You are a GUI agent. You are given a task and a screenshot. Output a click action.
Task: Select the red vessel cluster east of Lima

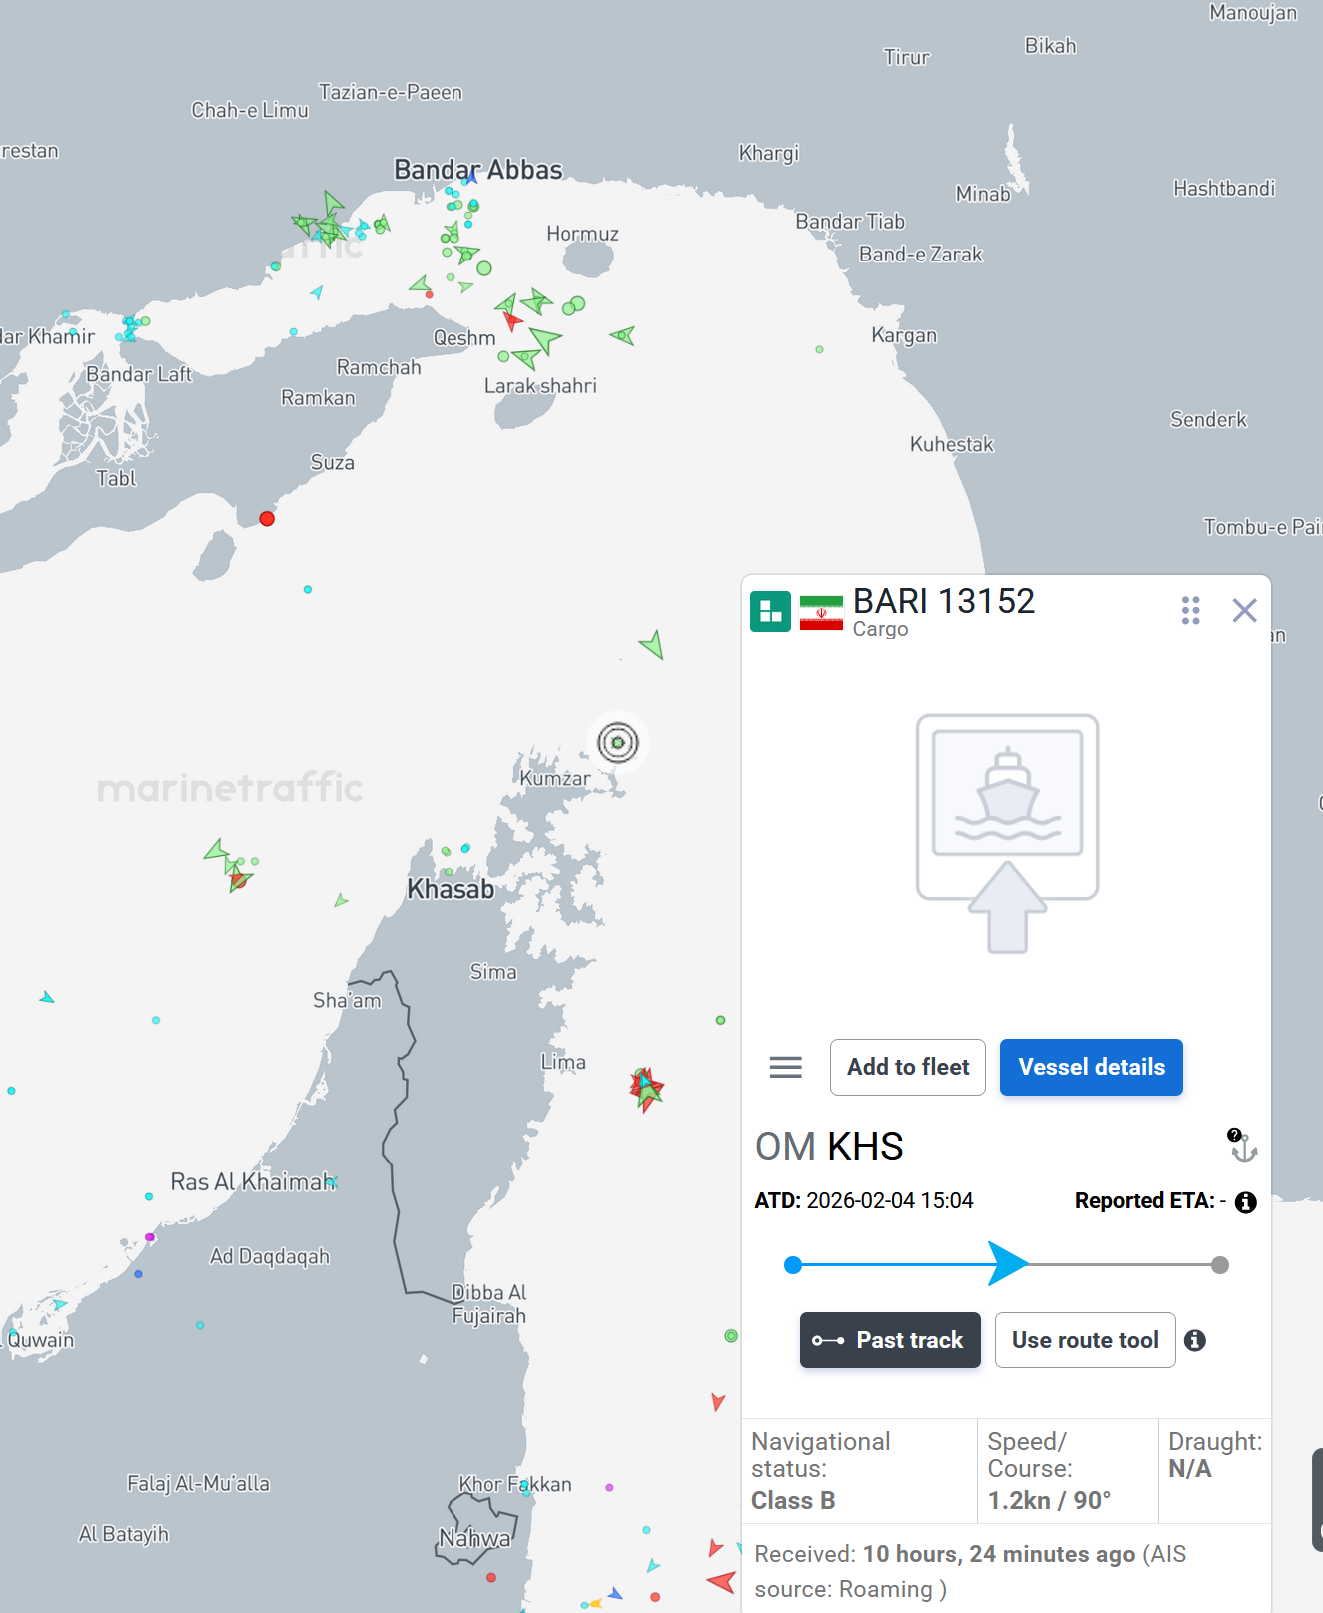click(646, 1088)
